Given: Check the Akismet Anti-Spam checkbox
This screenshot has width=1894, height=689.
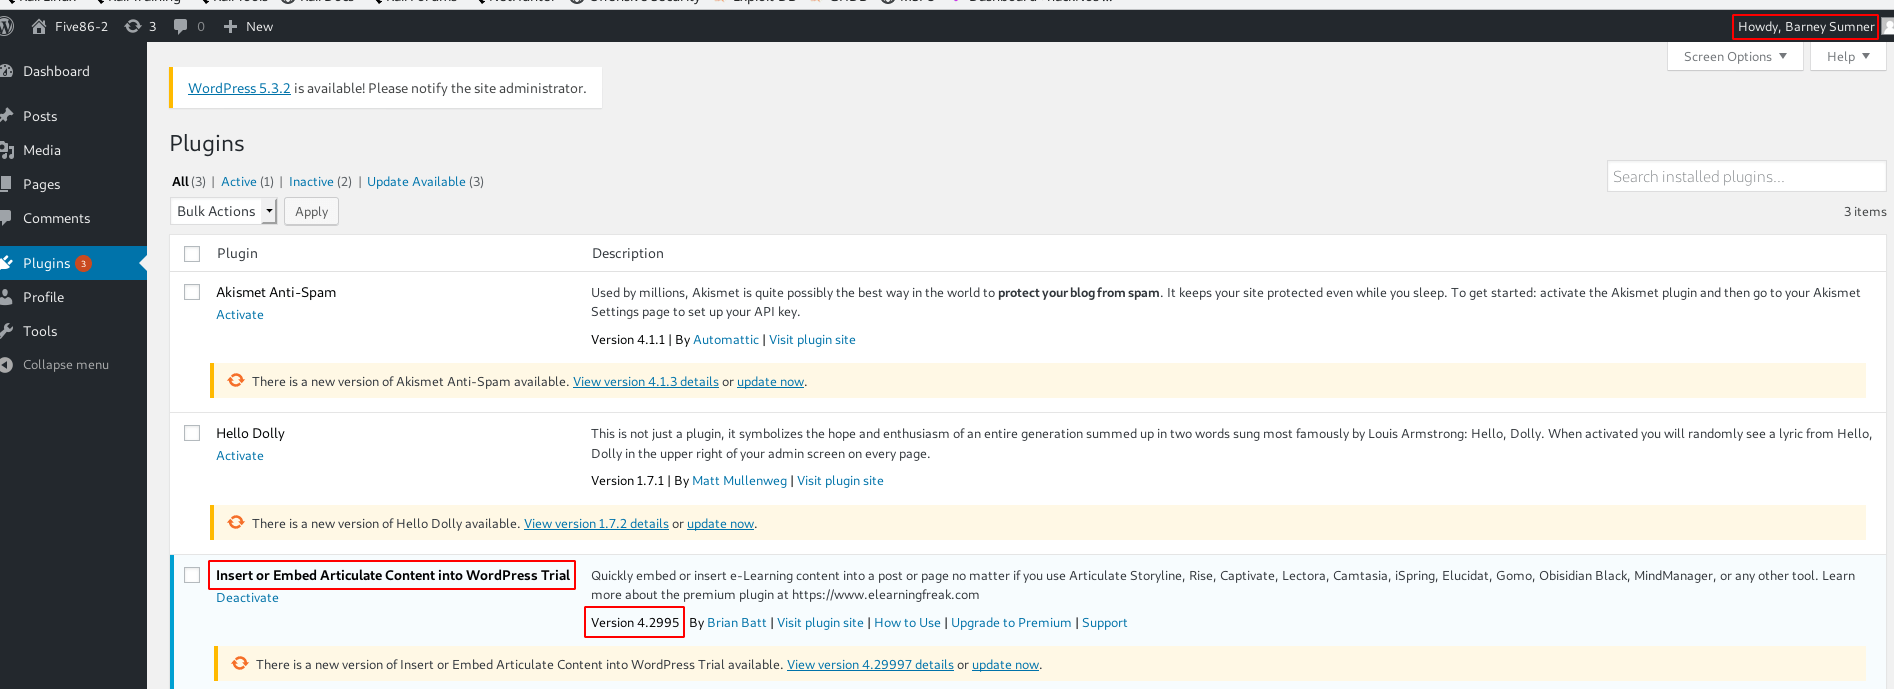Looking at the screenshot, I should click(x=192, y=292).
